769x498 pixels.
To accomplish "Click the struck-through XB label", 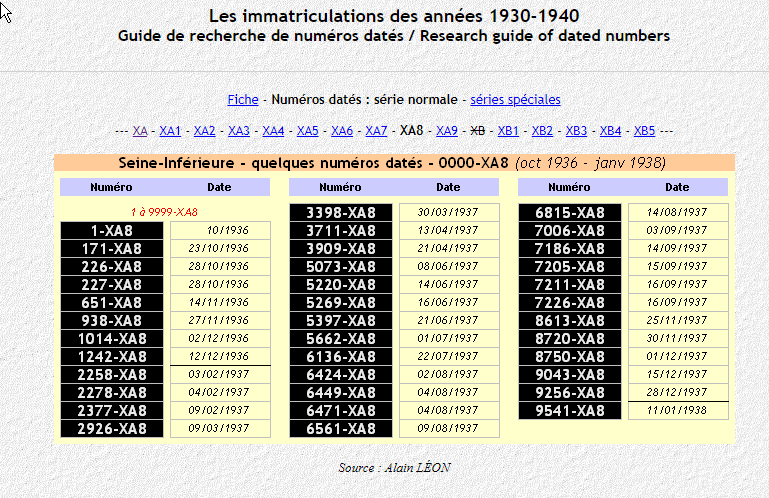I will pos(478,131).
